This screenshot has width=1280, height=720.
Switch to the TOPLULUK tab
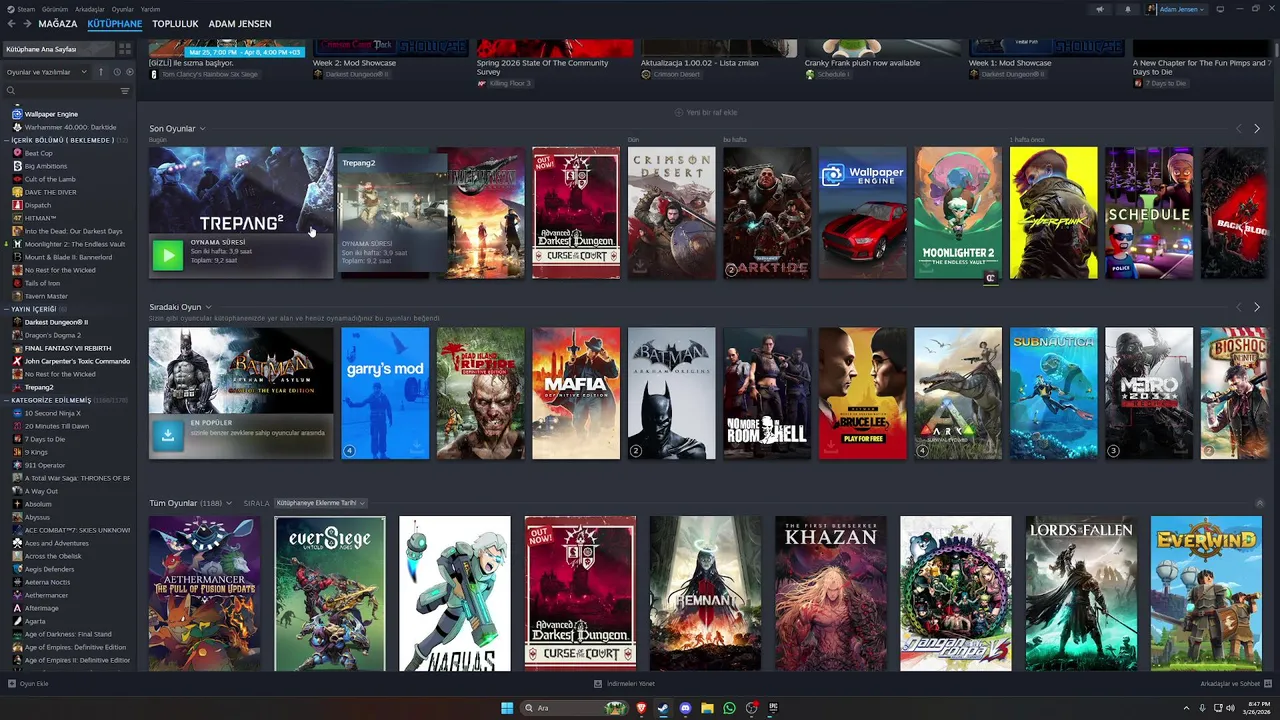click(x=175, y=23)
